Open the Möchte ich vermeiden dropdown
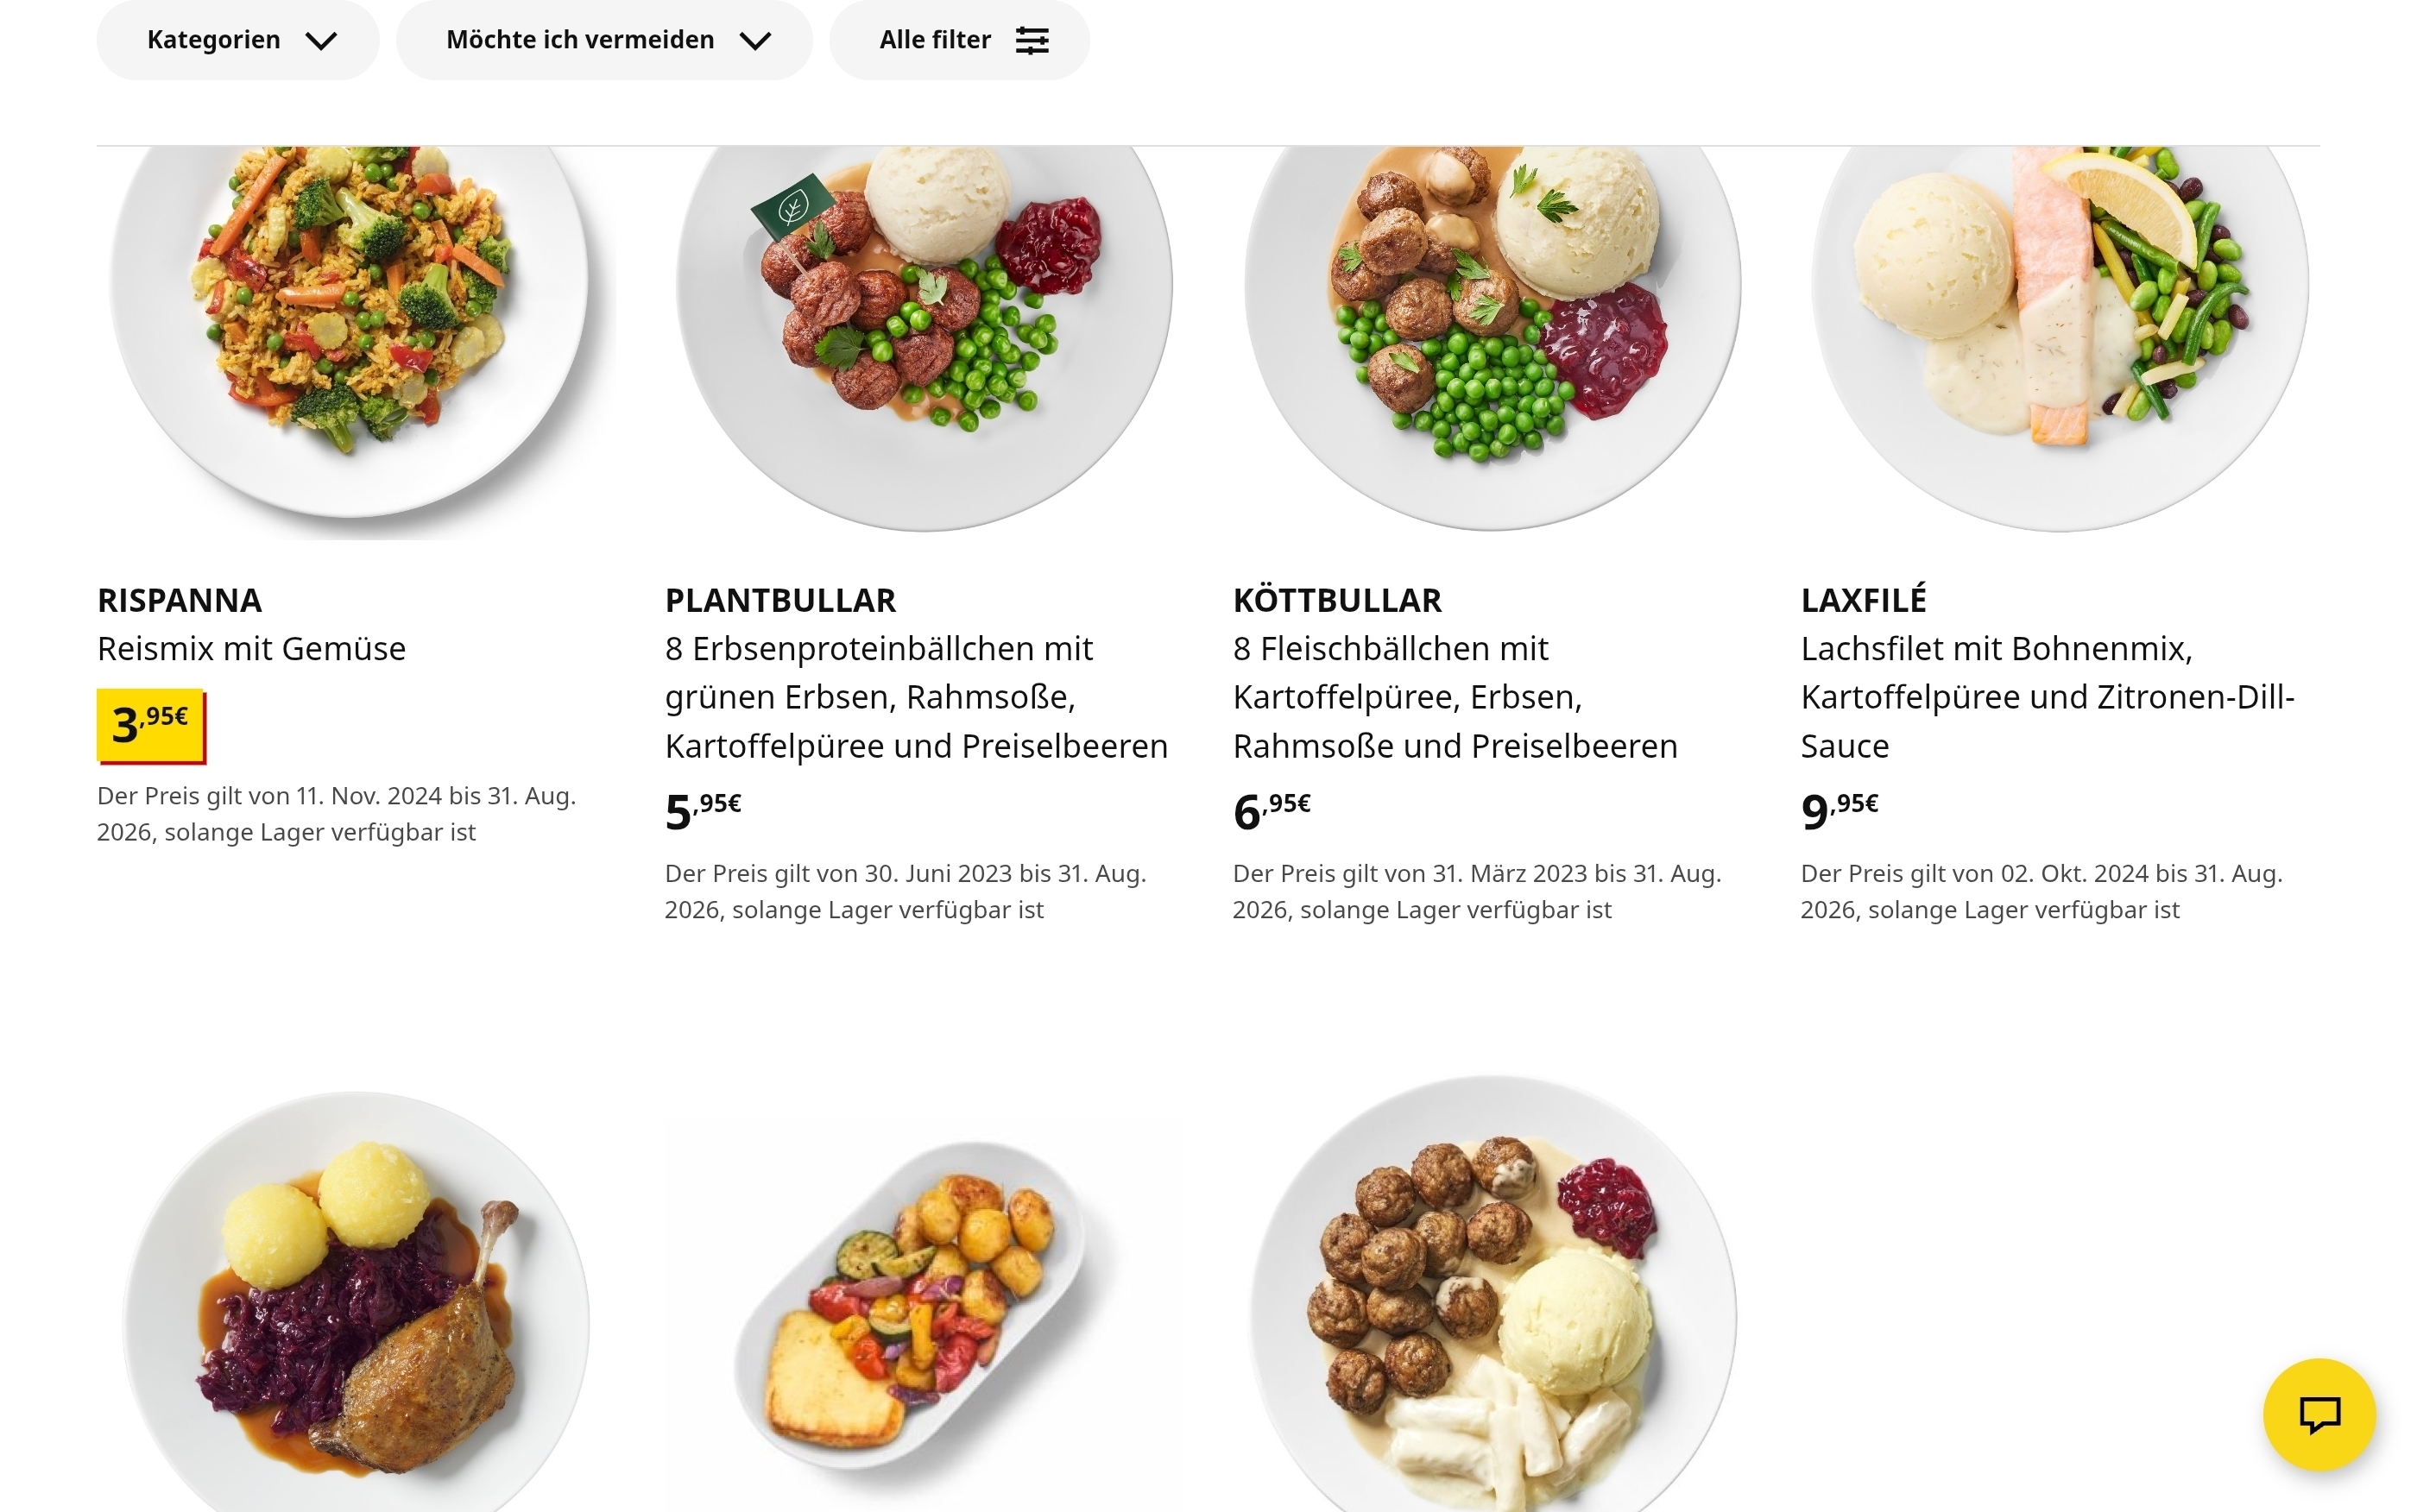The width and height of the screenshot is (2417, 1512). coord(603,40)
